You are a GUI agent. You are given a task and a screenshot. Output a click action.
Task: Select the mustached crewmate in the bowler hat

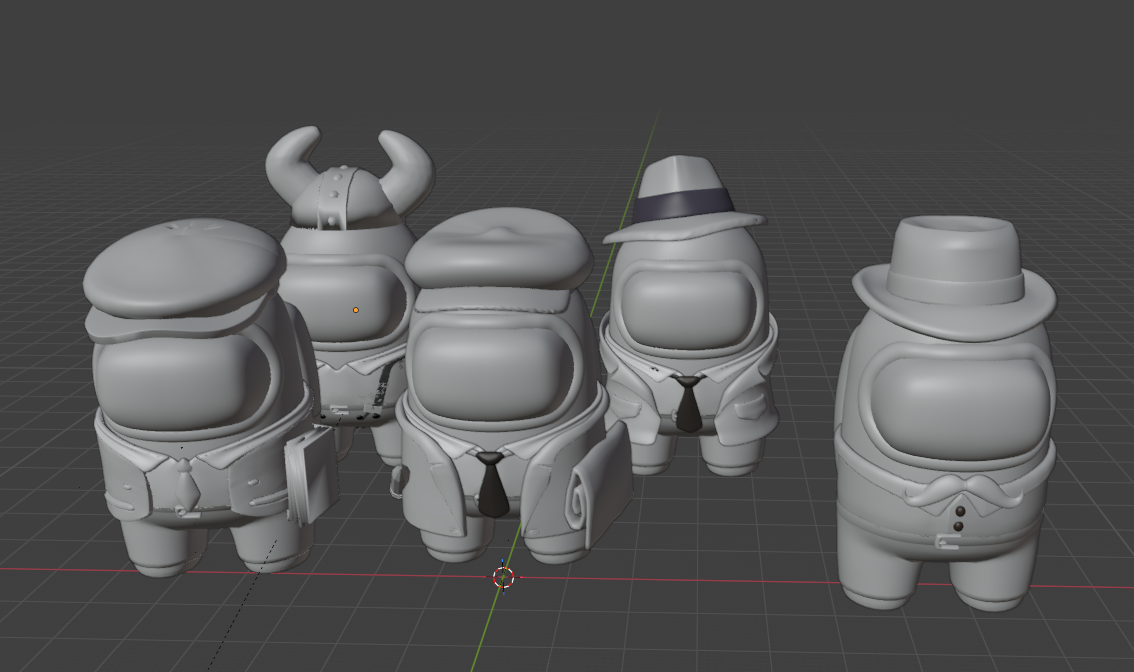[x=946, y=412]
